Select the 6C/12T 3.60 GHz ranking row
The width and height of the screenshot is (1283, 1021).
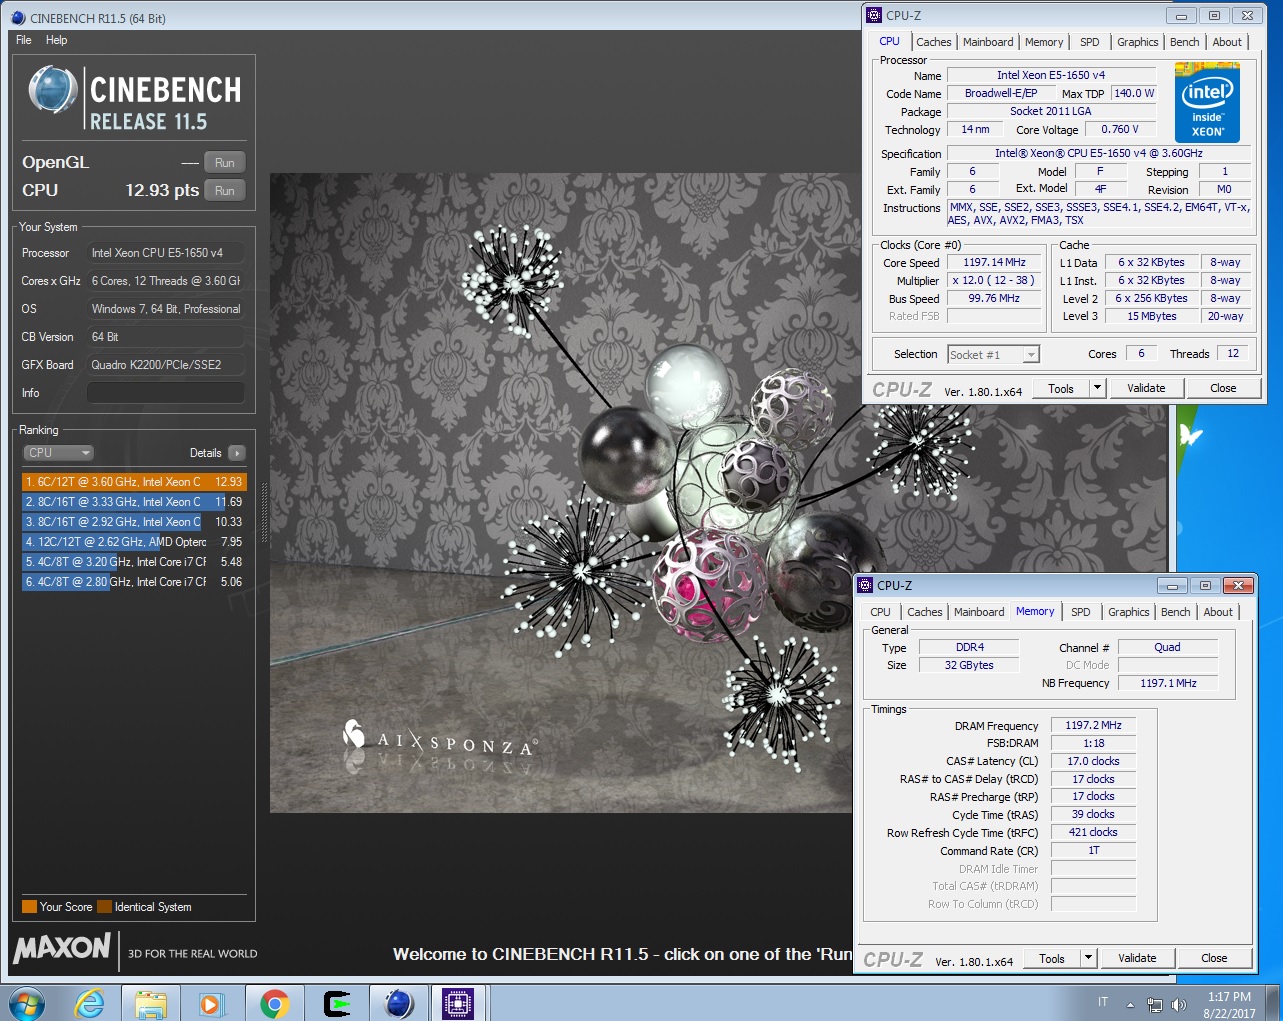pos(134,482)
